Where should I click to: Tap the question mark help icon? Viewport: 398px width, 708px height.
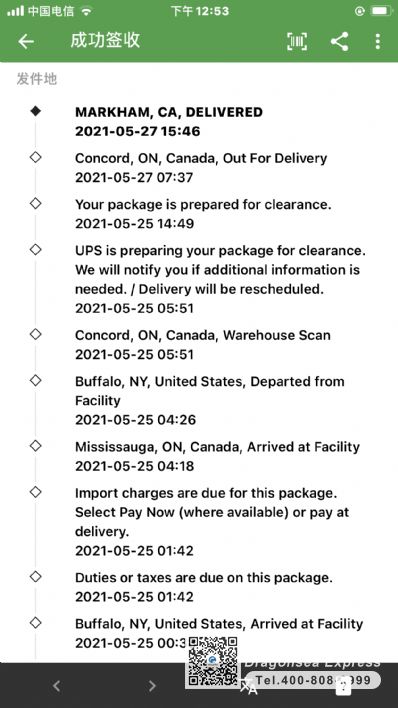(x=343, y=686)
